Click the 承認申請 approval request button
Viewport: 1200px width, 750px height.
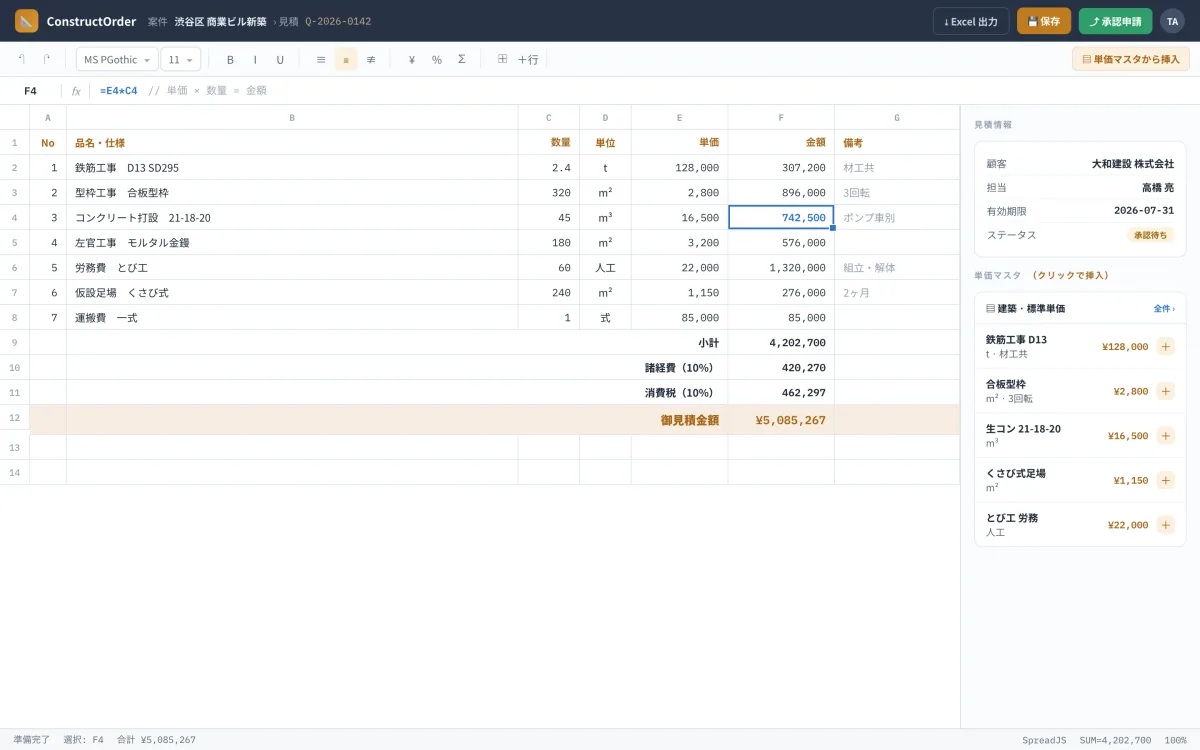pos(1115,21)
